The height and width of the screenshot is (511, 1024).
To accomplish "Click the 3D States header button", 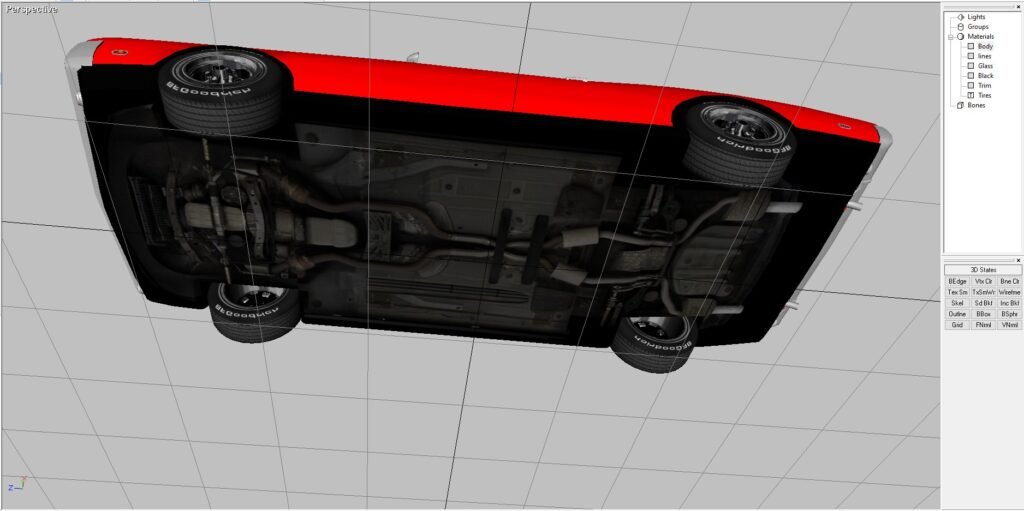I will 983,270.
